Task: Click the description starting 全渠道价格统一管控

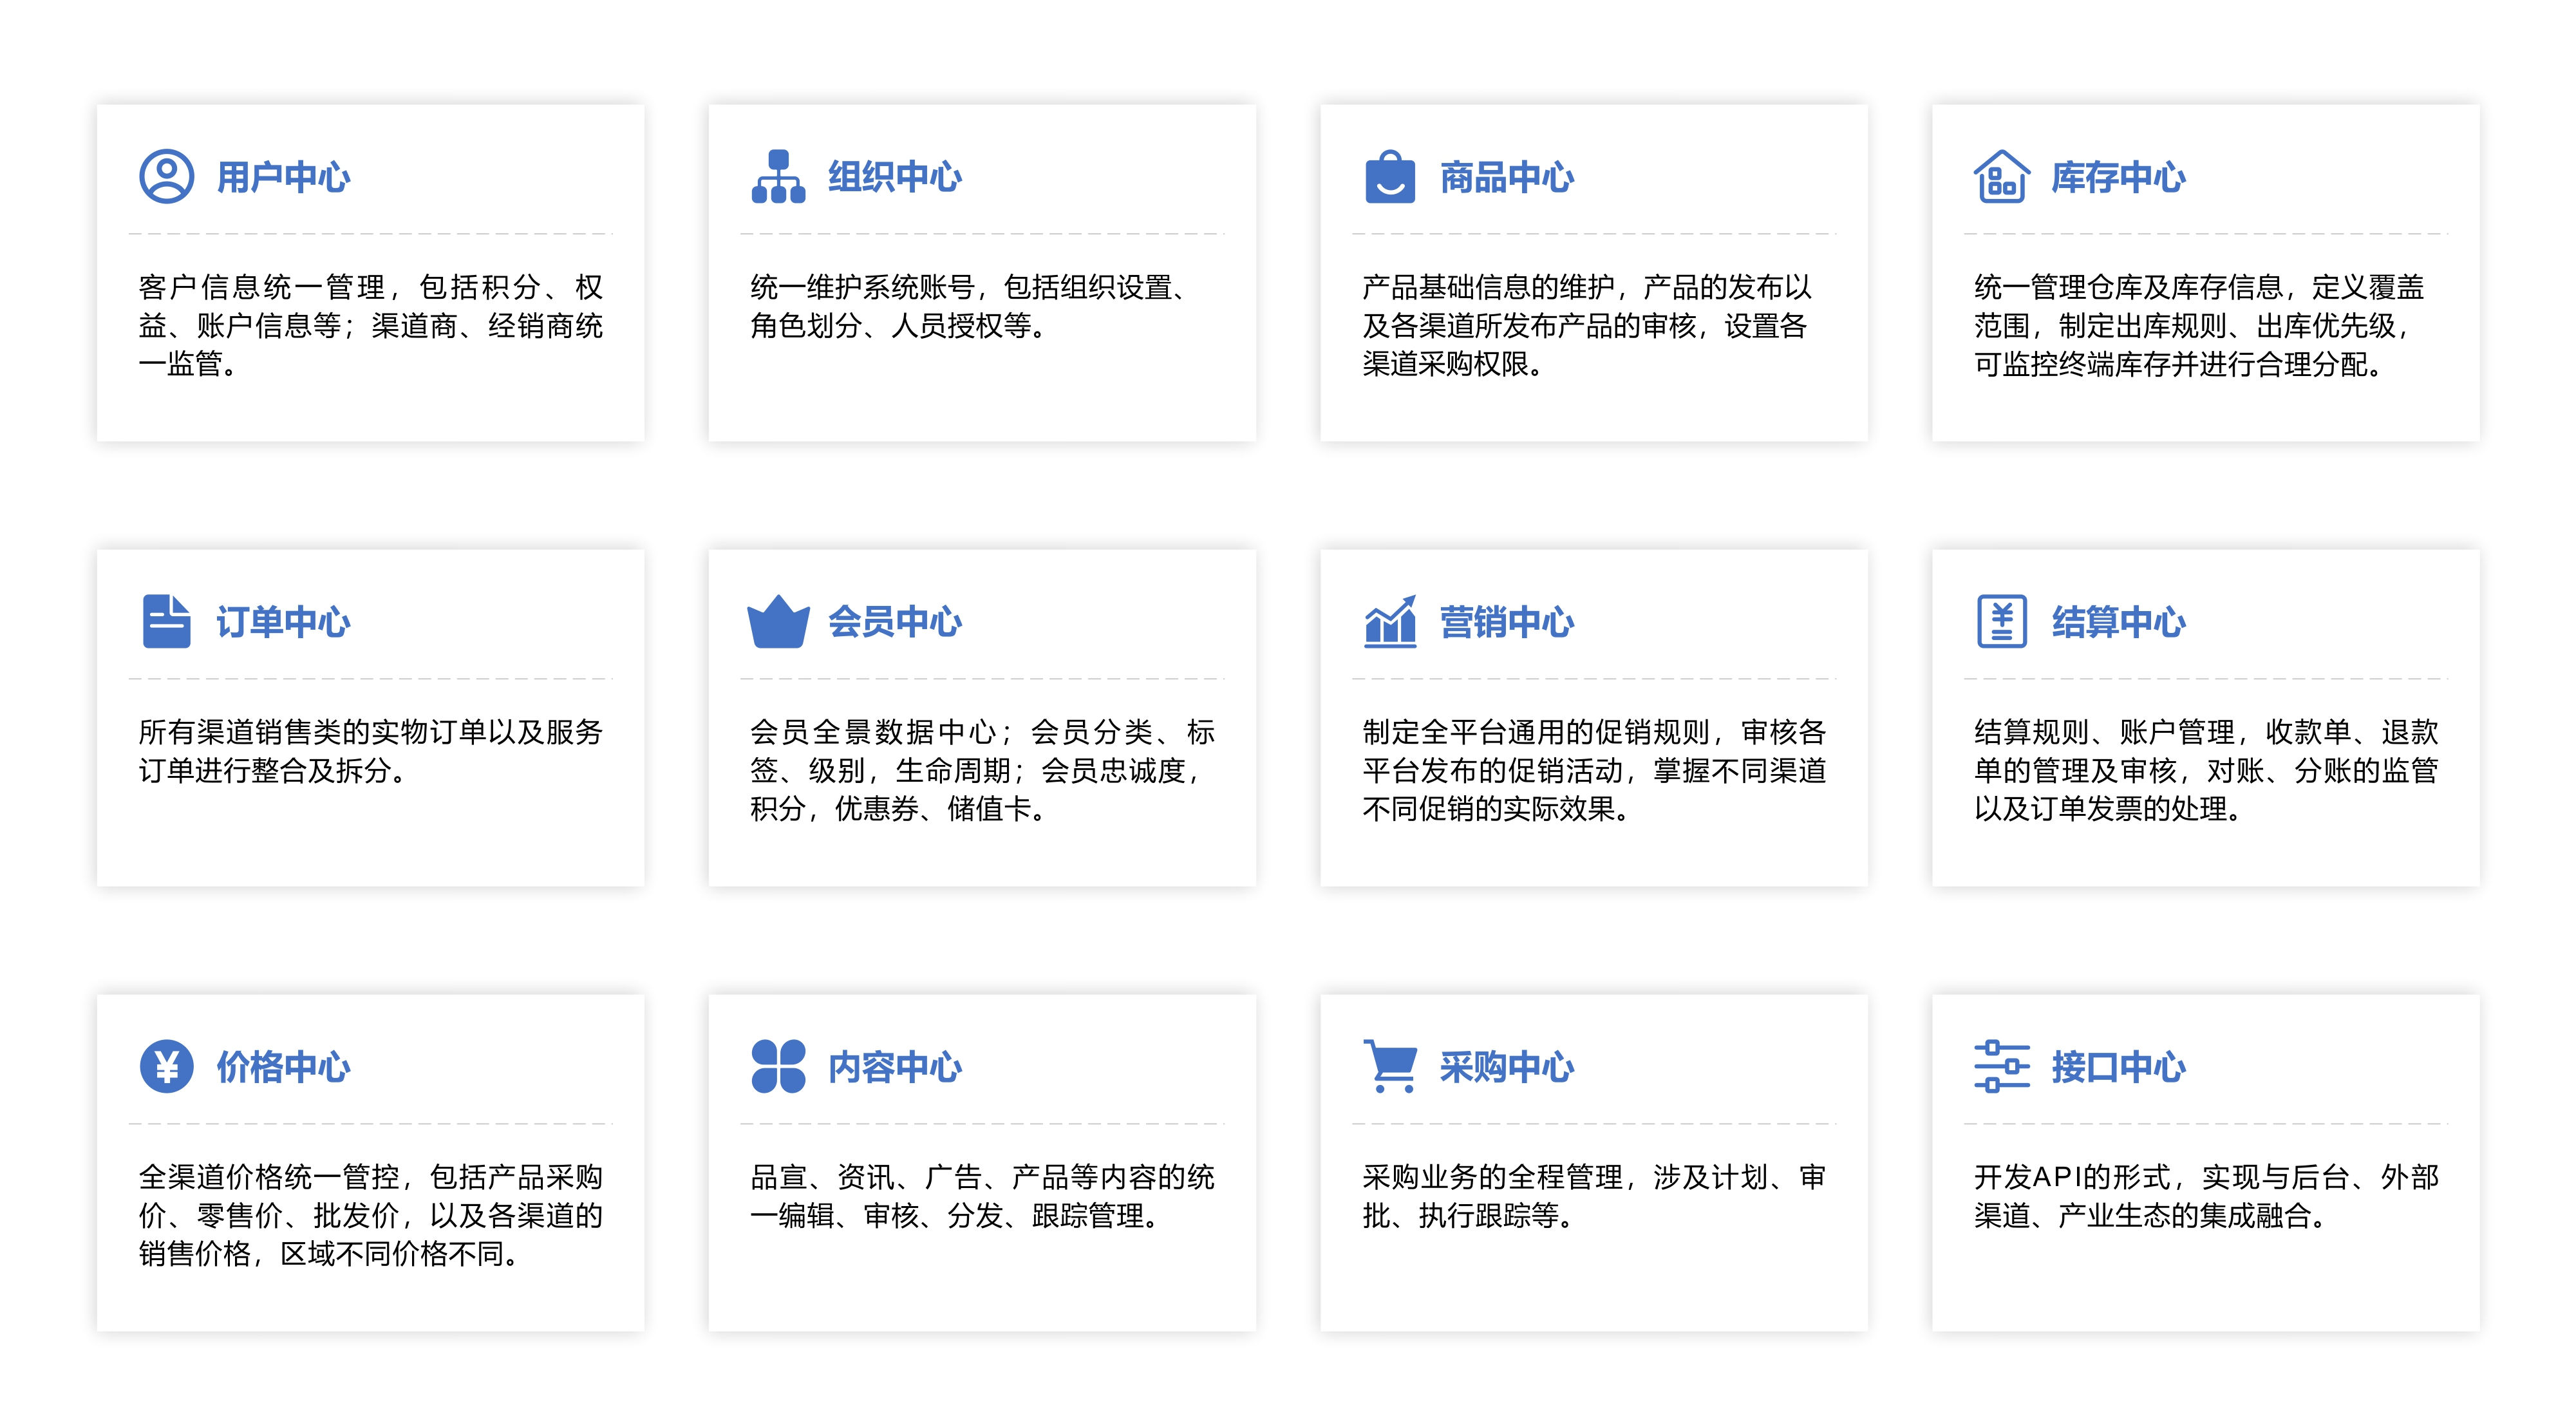Action: (371, 1215)
